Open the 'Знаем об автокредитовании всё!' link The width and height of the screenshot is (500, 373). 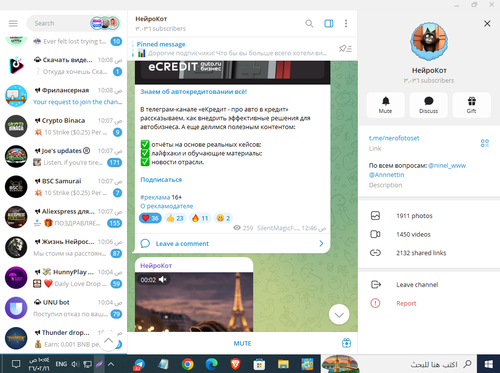(x=194, y=92)
